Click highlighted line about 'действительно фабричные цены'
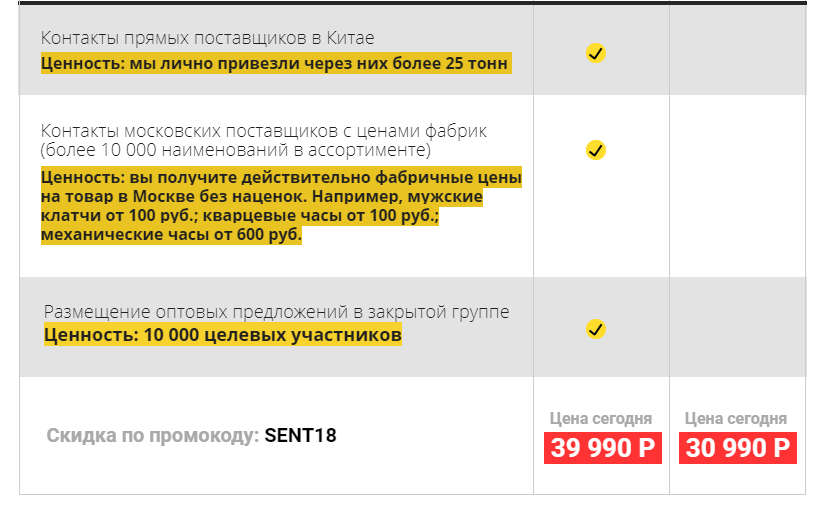This screenshot has height=509, width=820. (281, 178)
